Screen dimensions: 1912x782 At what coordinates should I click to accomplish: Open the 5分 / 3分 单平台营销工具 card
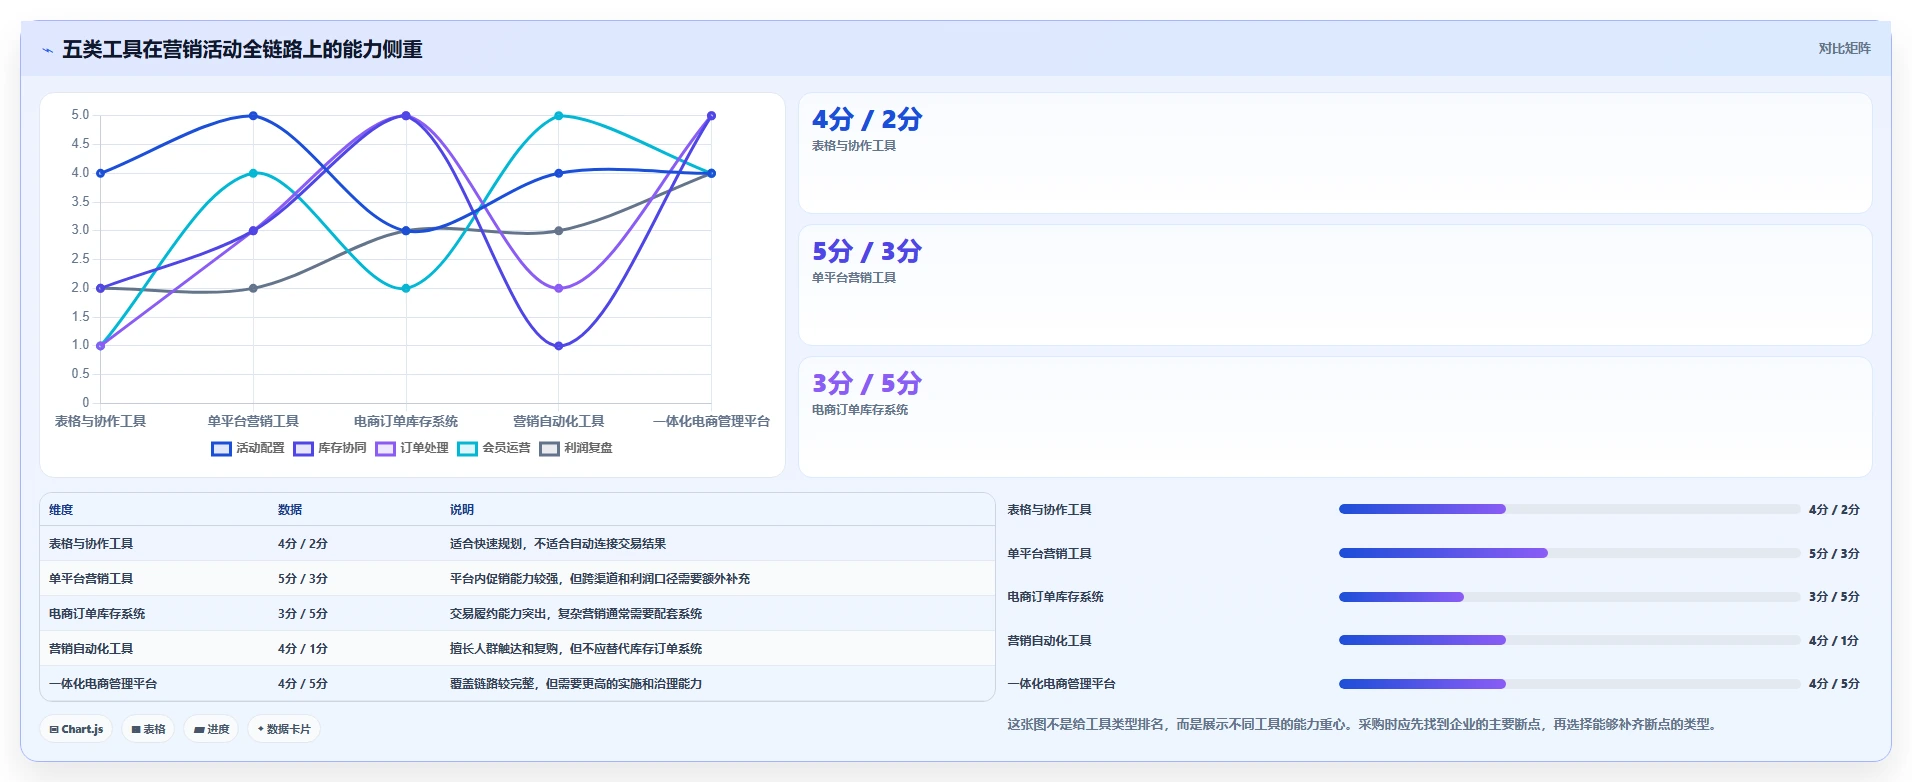(1335, 285)
